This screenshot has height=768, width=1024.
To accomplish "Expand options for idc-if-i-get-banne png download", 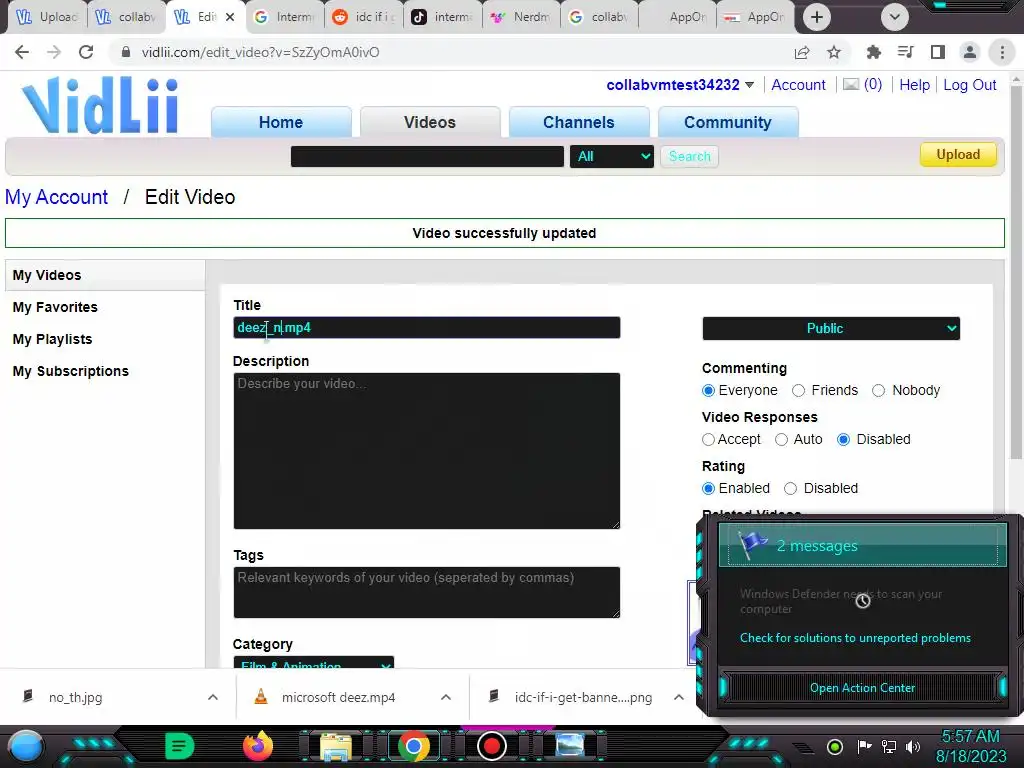I will [x=679, y=697].
